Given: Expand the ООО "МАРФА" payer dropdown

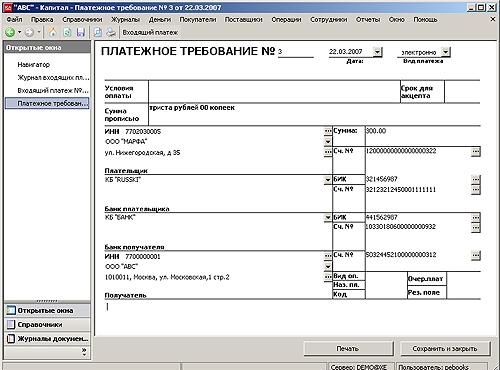Looking at the screenshot, I should point(328,142).
